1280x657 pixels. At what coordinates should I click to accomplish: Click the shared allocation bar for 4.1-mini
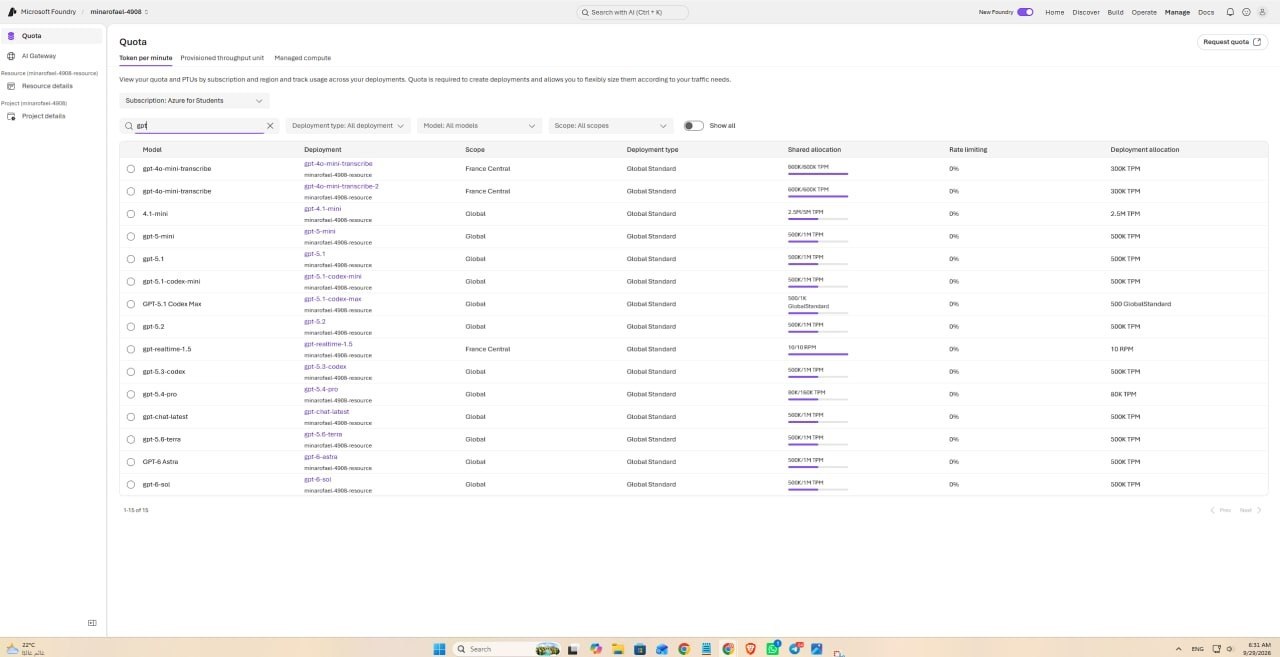click(818, 219)
